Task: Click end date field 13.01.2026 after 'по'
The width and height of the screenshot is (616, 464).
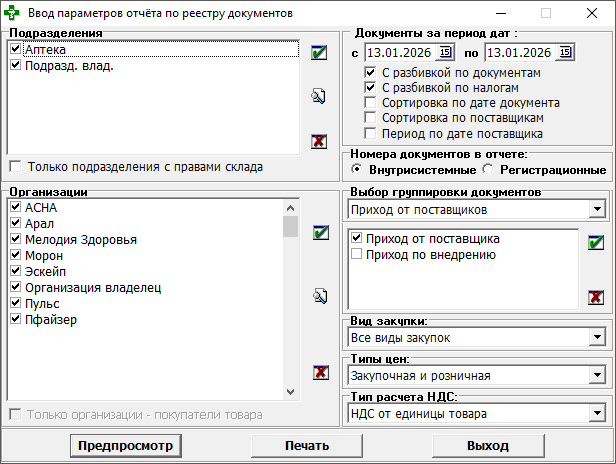Action: [521, 53]
